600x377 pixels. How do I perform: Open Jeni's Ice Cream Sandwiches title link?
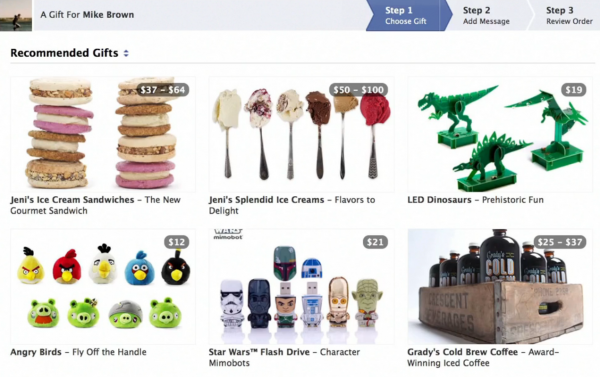click(72, 200)
